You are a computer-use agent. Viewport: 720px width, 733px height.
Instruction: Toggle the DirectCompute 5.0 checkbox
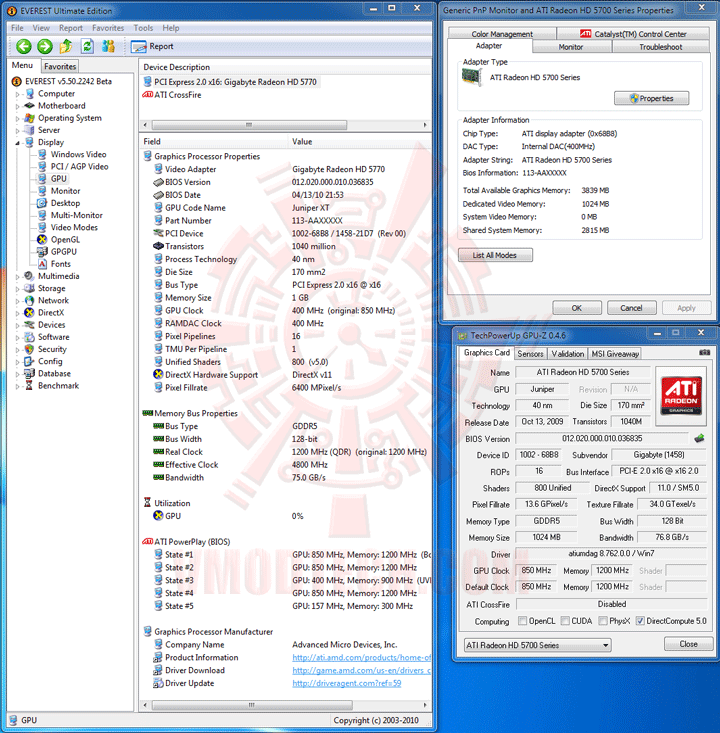[x=640, y=621]
